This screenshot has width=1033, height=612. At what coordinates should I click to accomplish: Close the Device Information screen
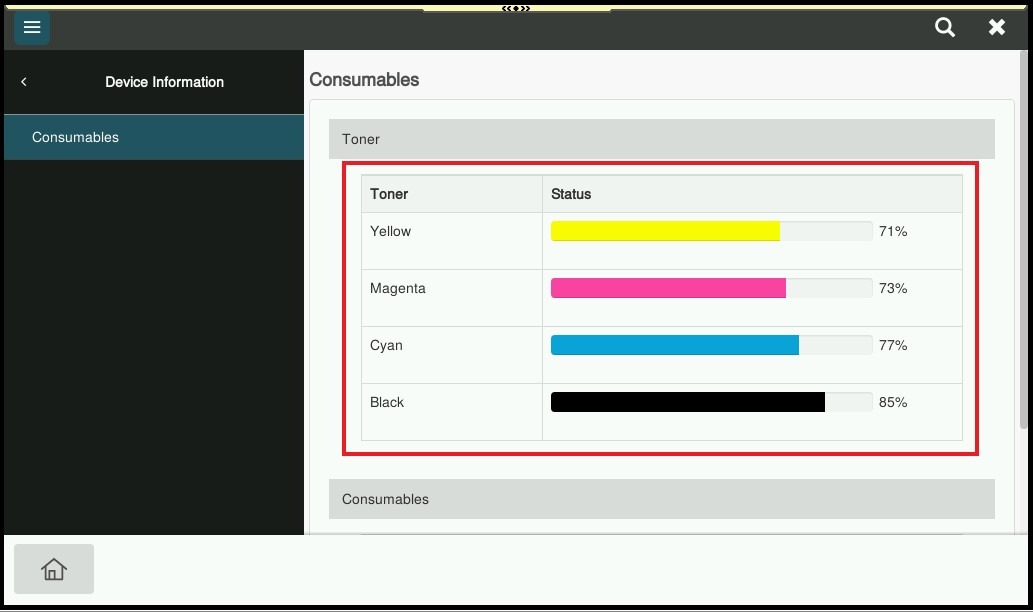(x=997, y=27)
